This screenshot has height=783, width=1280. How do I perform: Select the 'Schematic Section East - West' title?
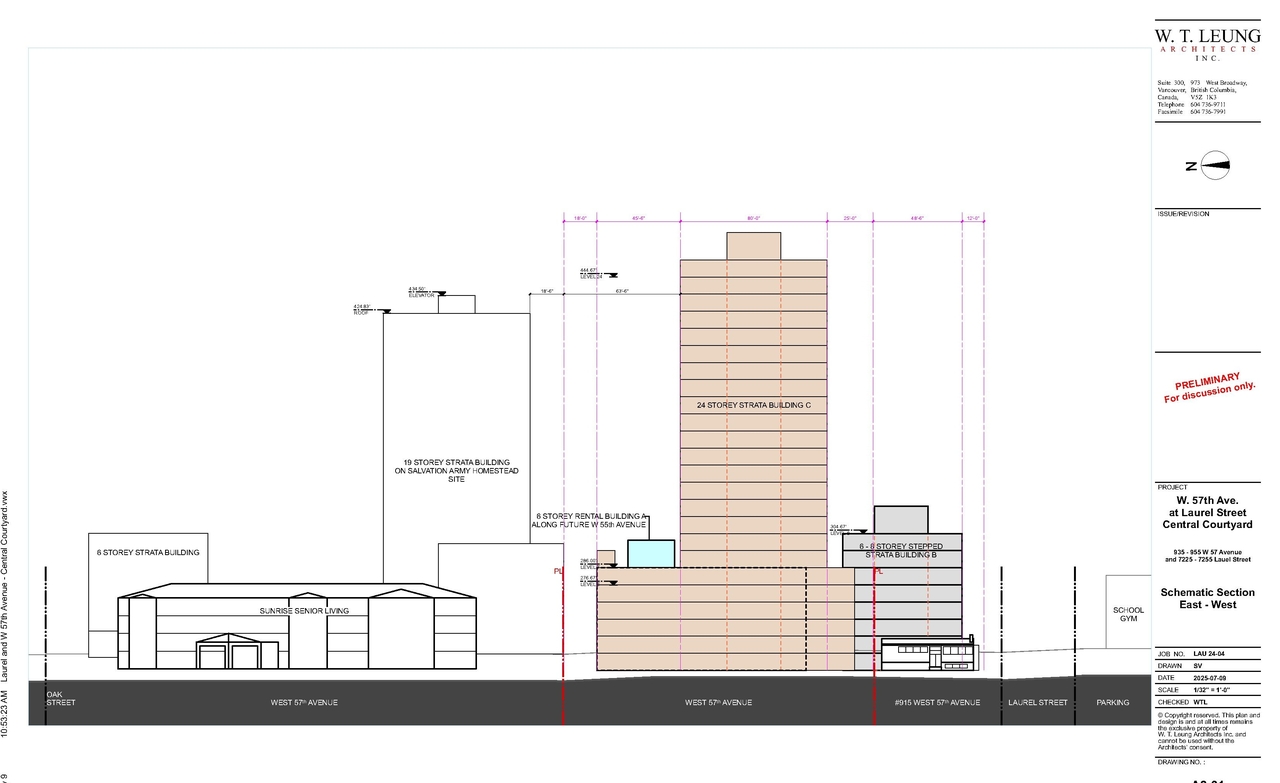click(1207, 599)
